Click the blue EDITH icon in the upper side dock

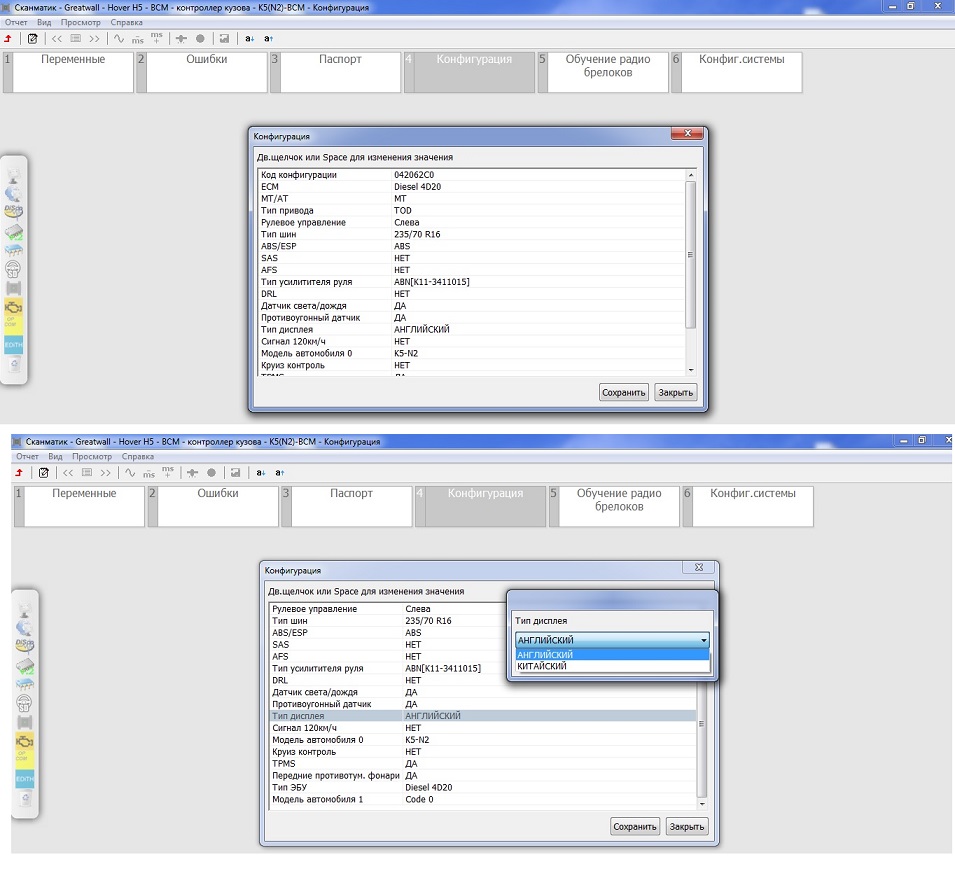pos(13,345)
